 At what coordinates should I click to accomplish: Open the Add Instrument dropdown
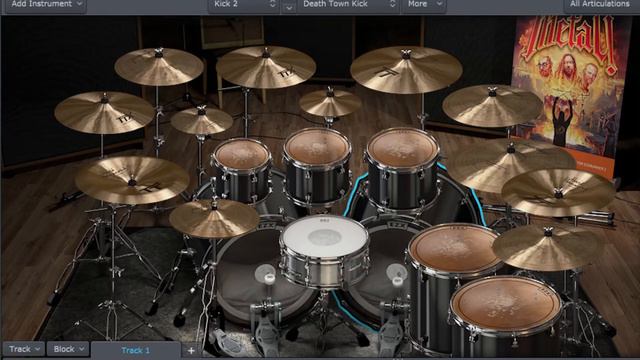click(x=45, y=5)
